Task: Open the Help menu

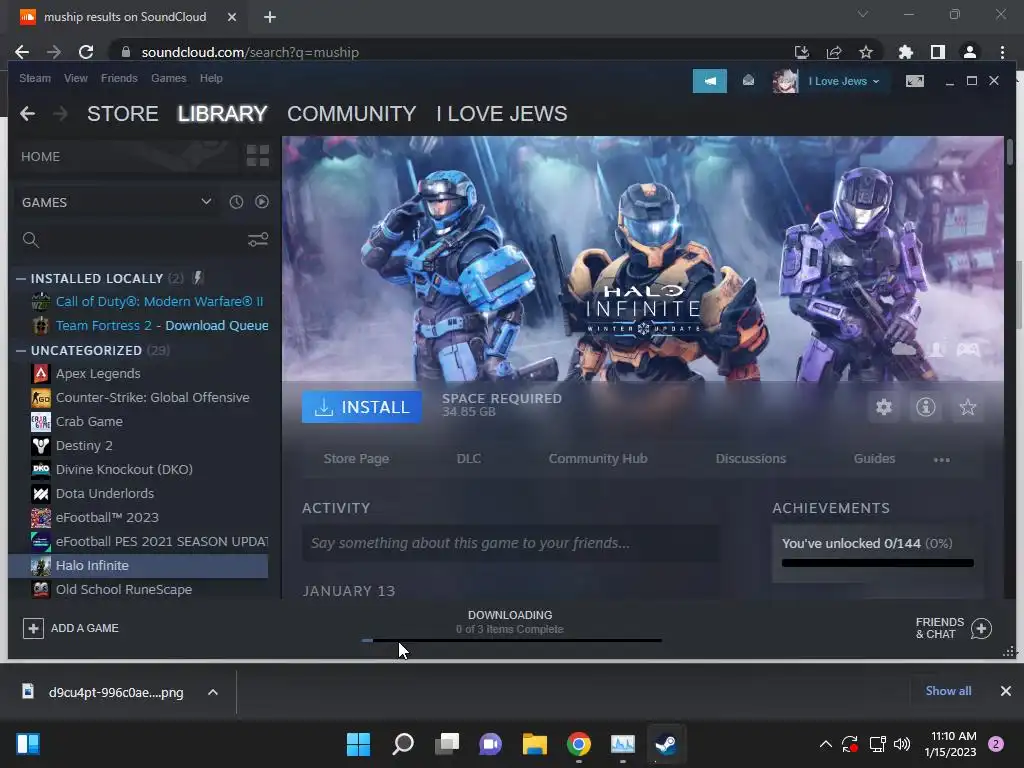Action: click(x=211, y=78)
